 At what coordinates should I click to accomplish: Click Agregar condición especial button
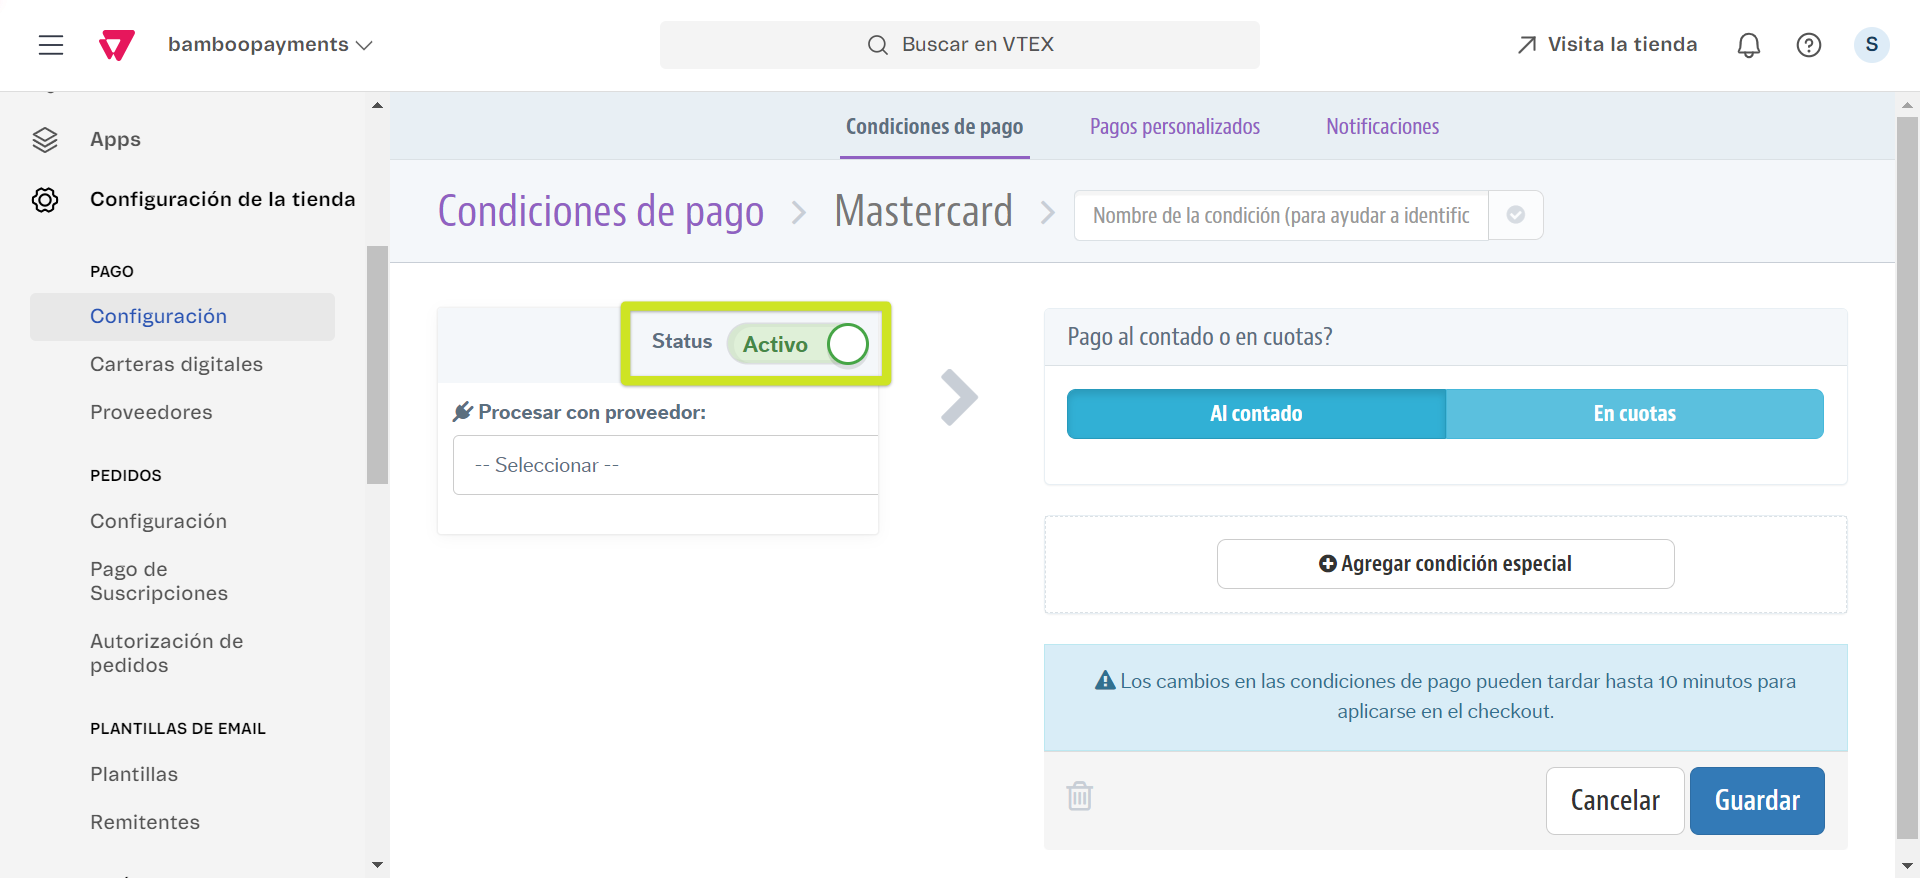(1445, 564)
